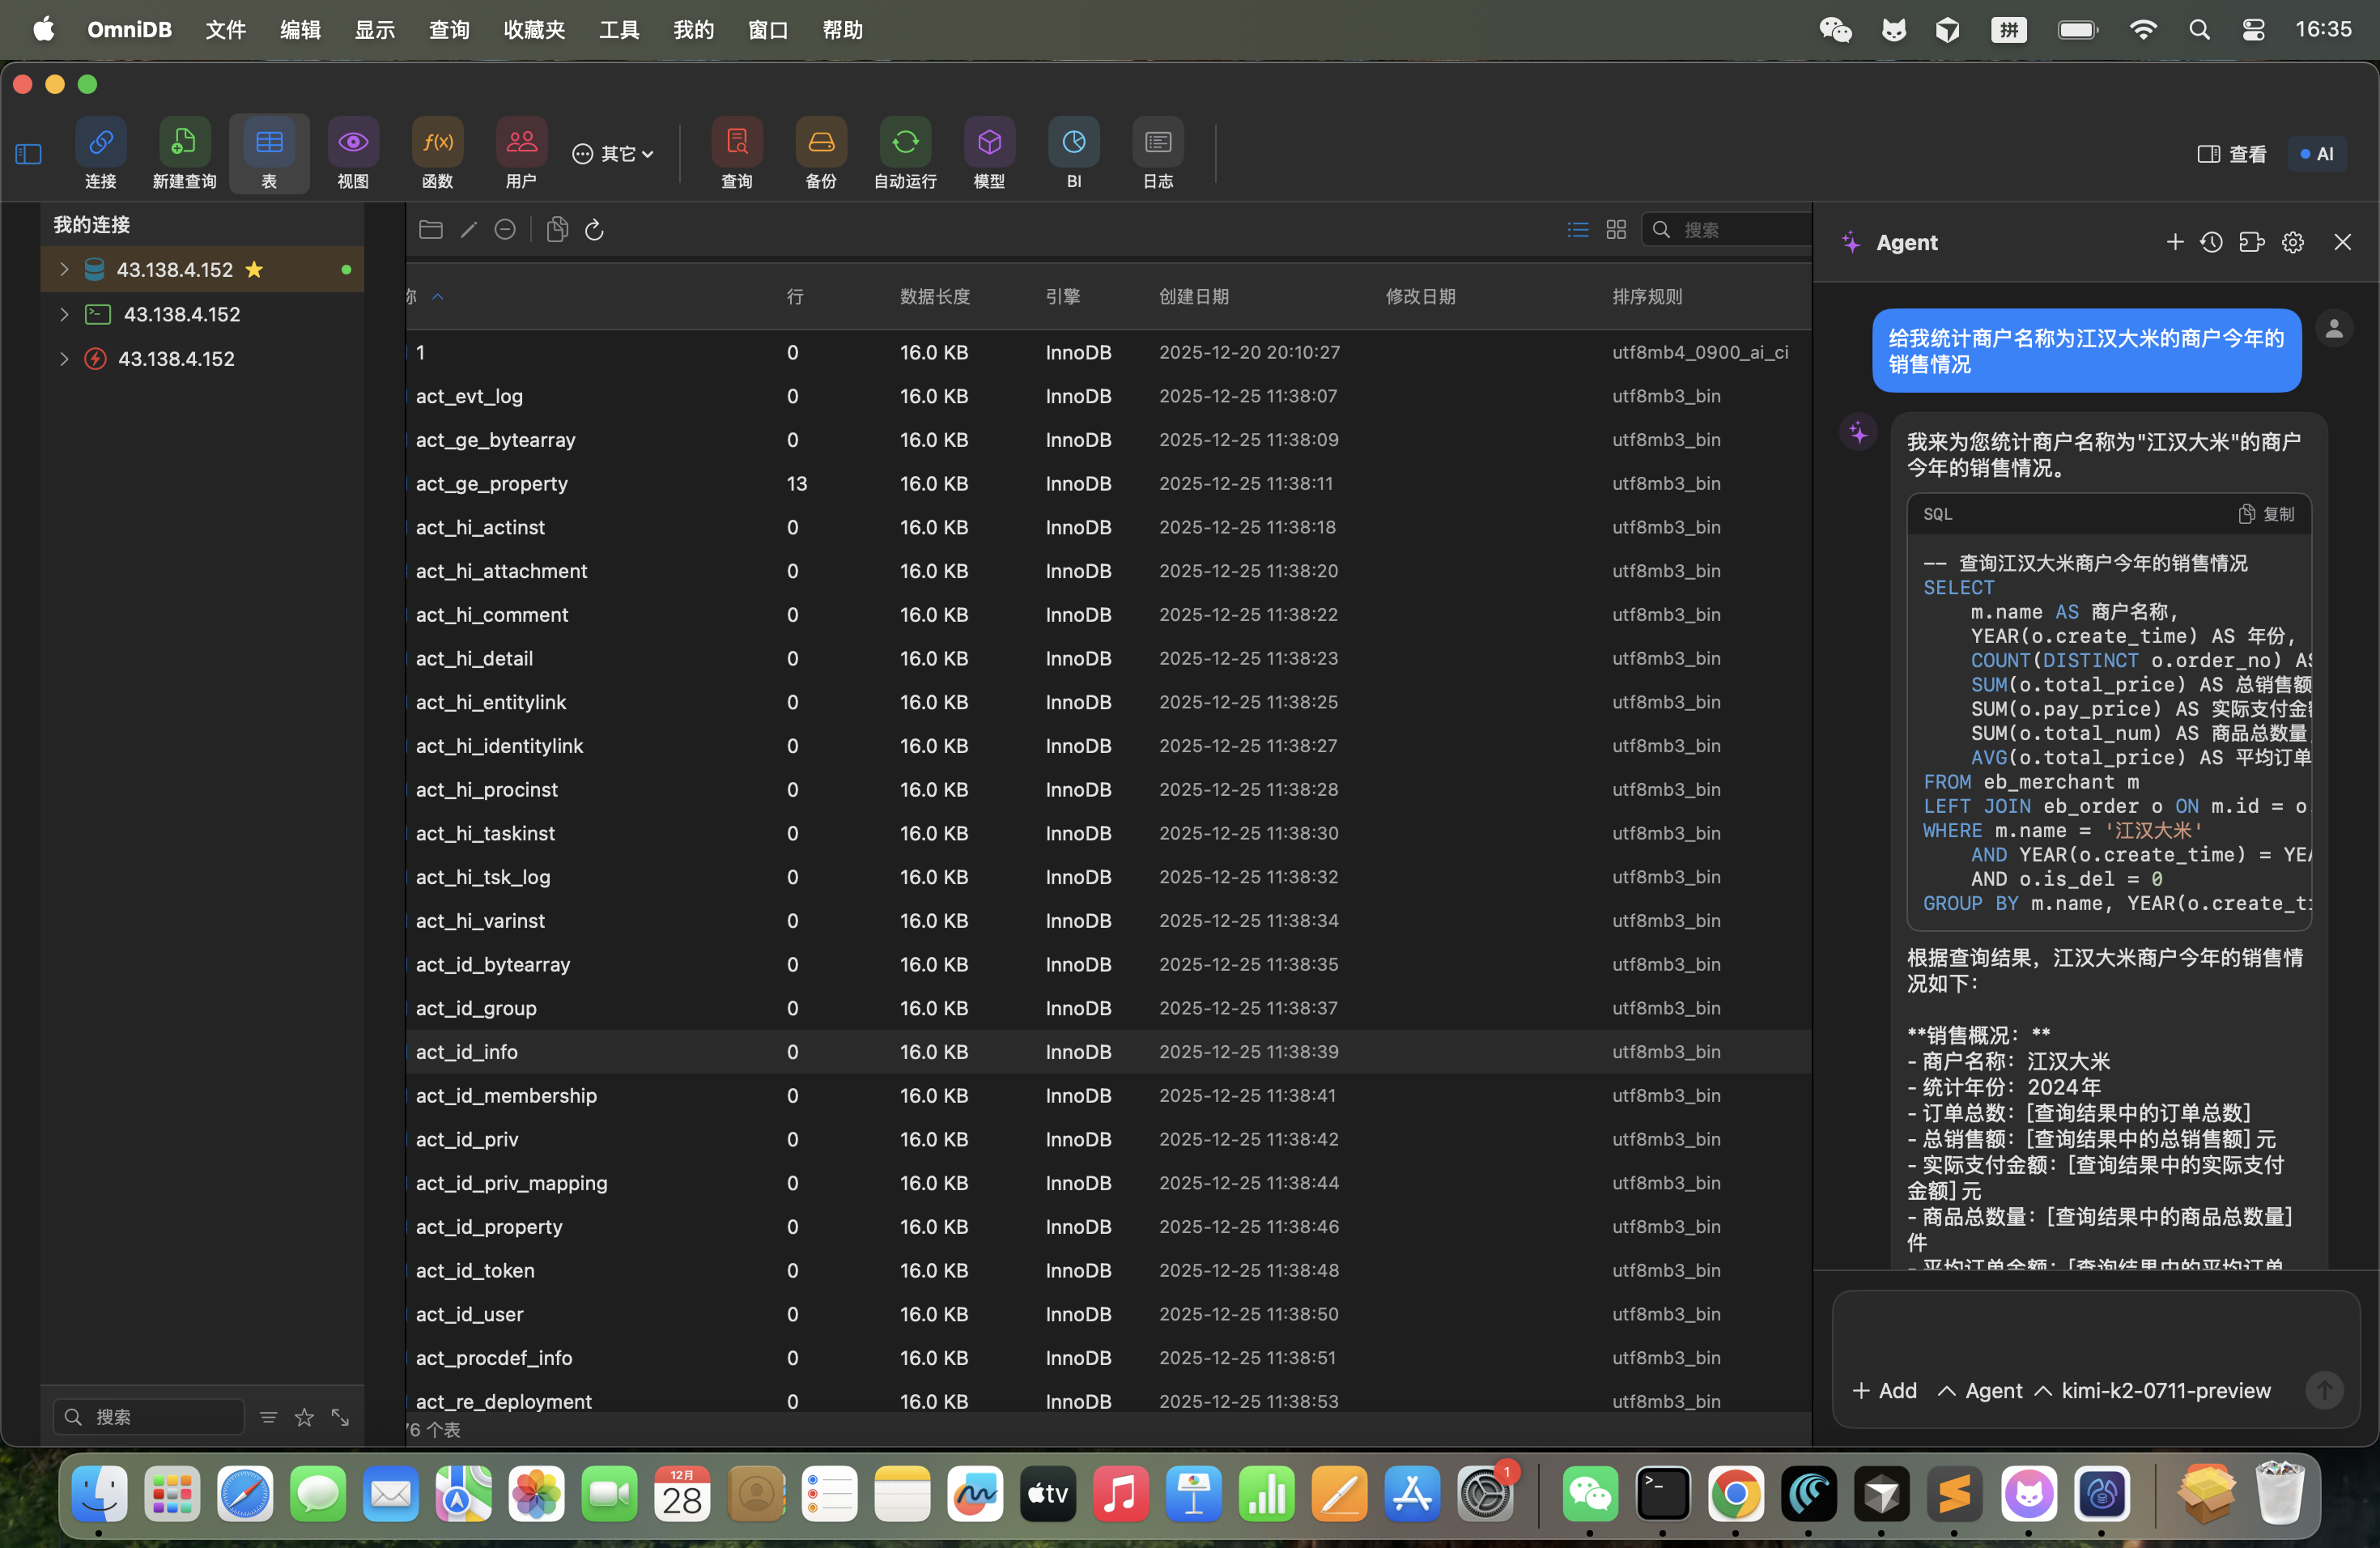Open Agent settings gear
Screen dimensions: 2380x1548
coord(2292,242)
